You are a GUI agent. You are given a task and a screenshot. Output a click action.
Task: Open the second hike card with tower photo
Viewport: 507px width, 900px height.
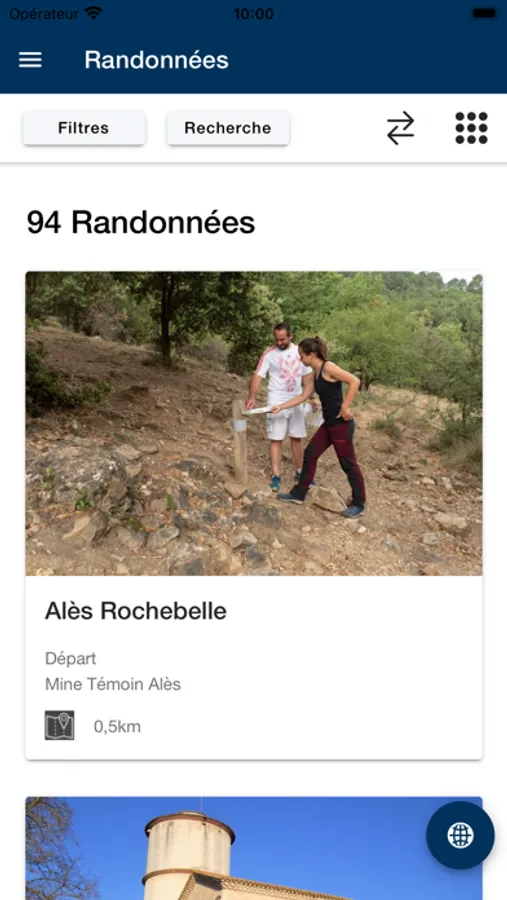254,848
